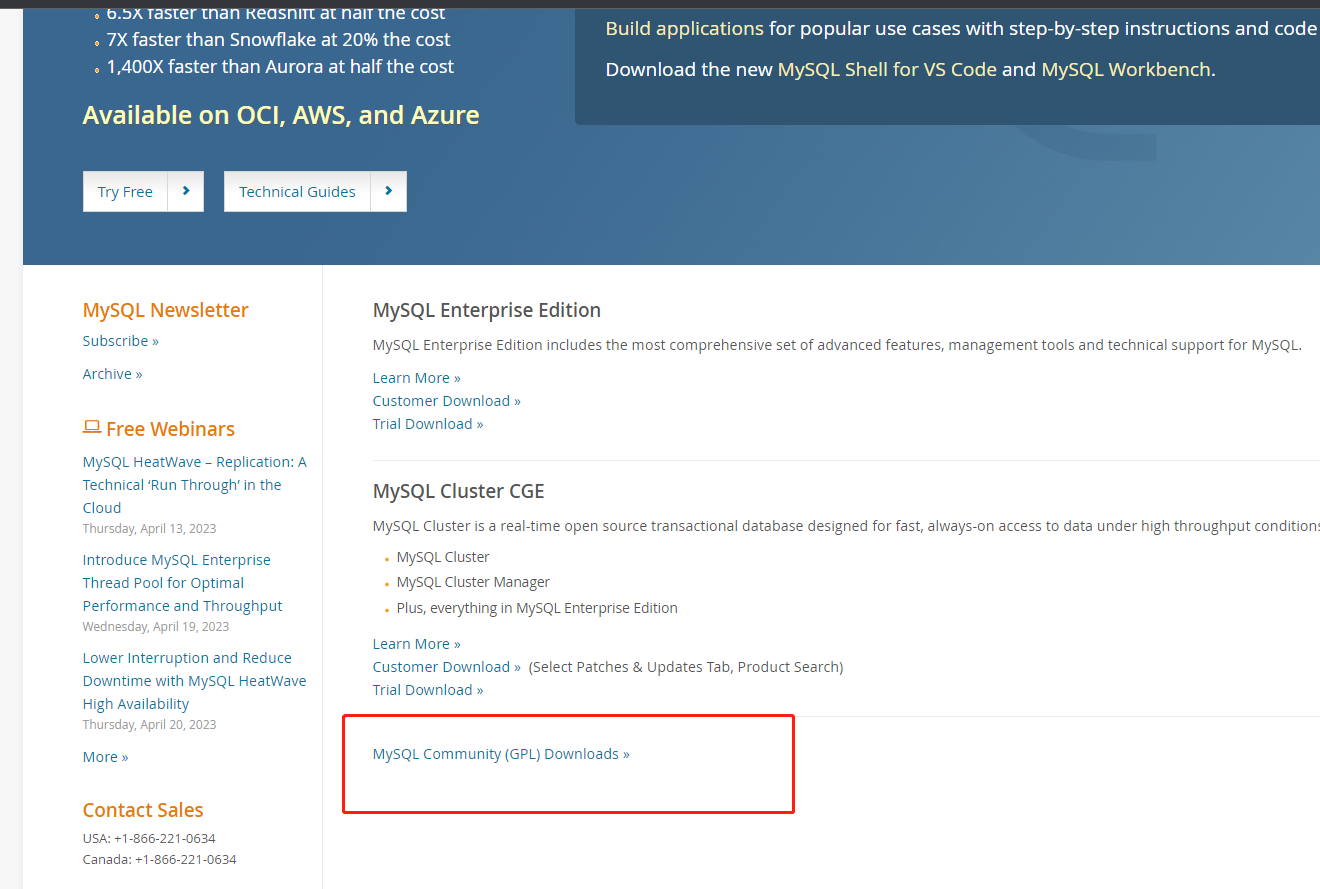Click the newsletter Subscribe link
1320x889 pixels.
pyautogui.click(x=121, y=341)
